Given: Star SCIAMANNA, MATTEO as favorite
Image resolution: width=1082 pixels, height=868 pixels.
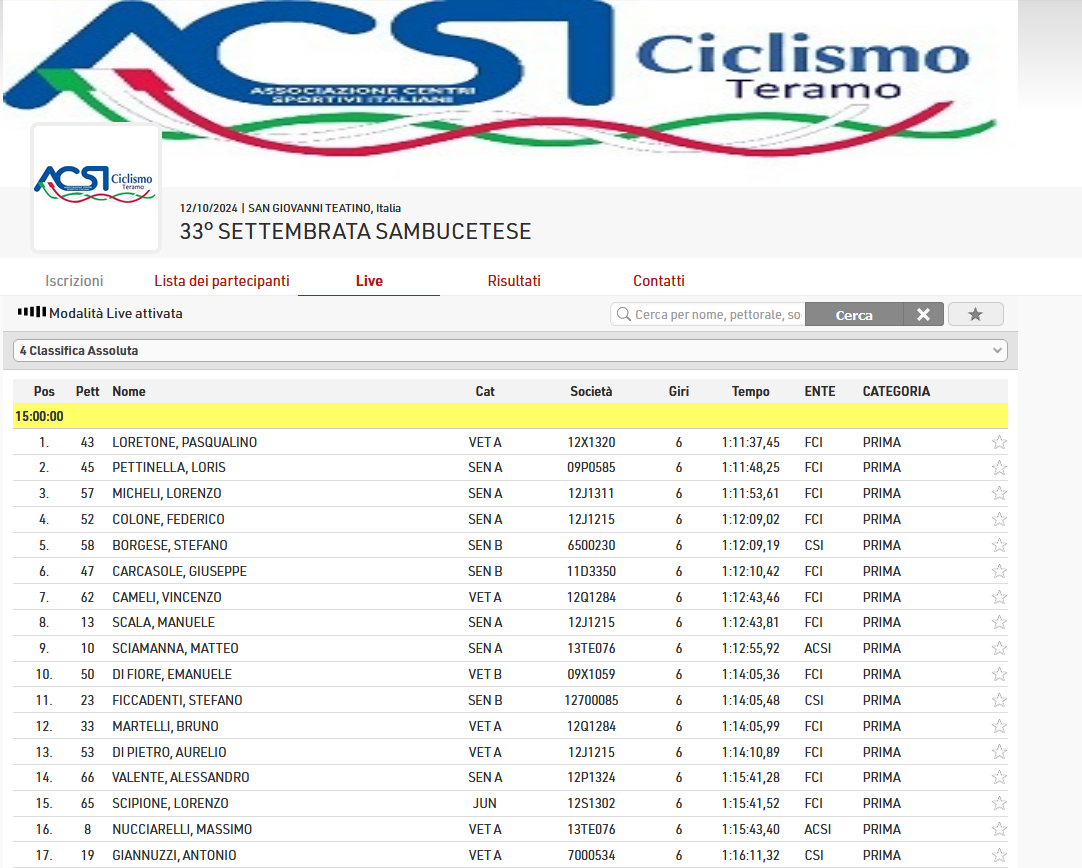Looking at the screenshot, I should click(x=999, y=649).
